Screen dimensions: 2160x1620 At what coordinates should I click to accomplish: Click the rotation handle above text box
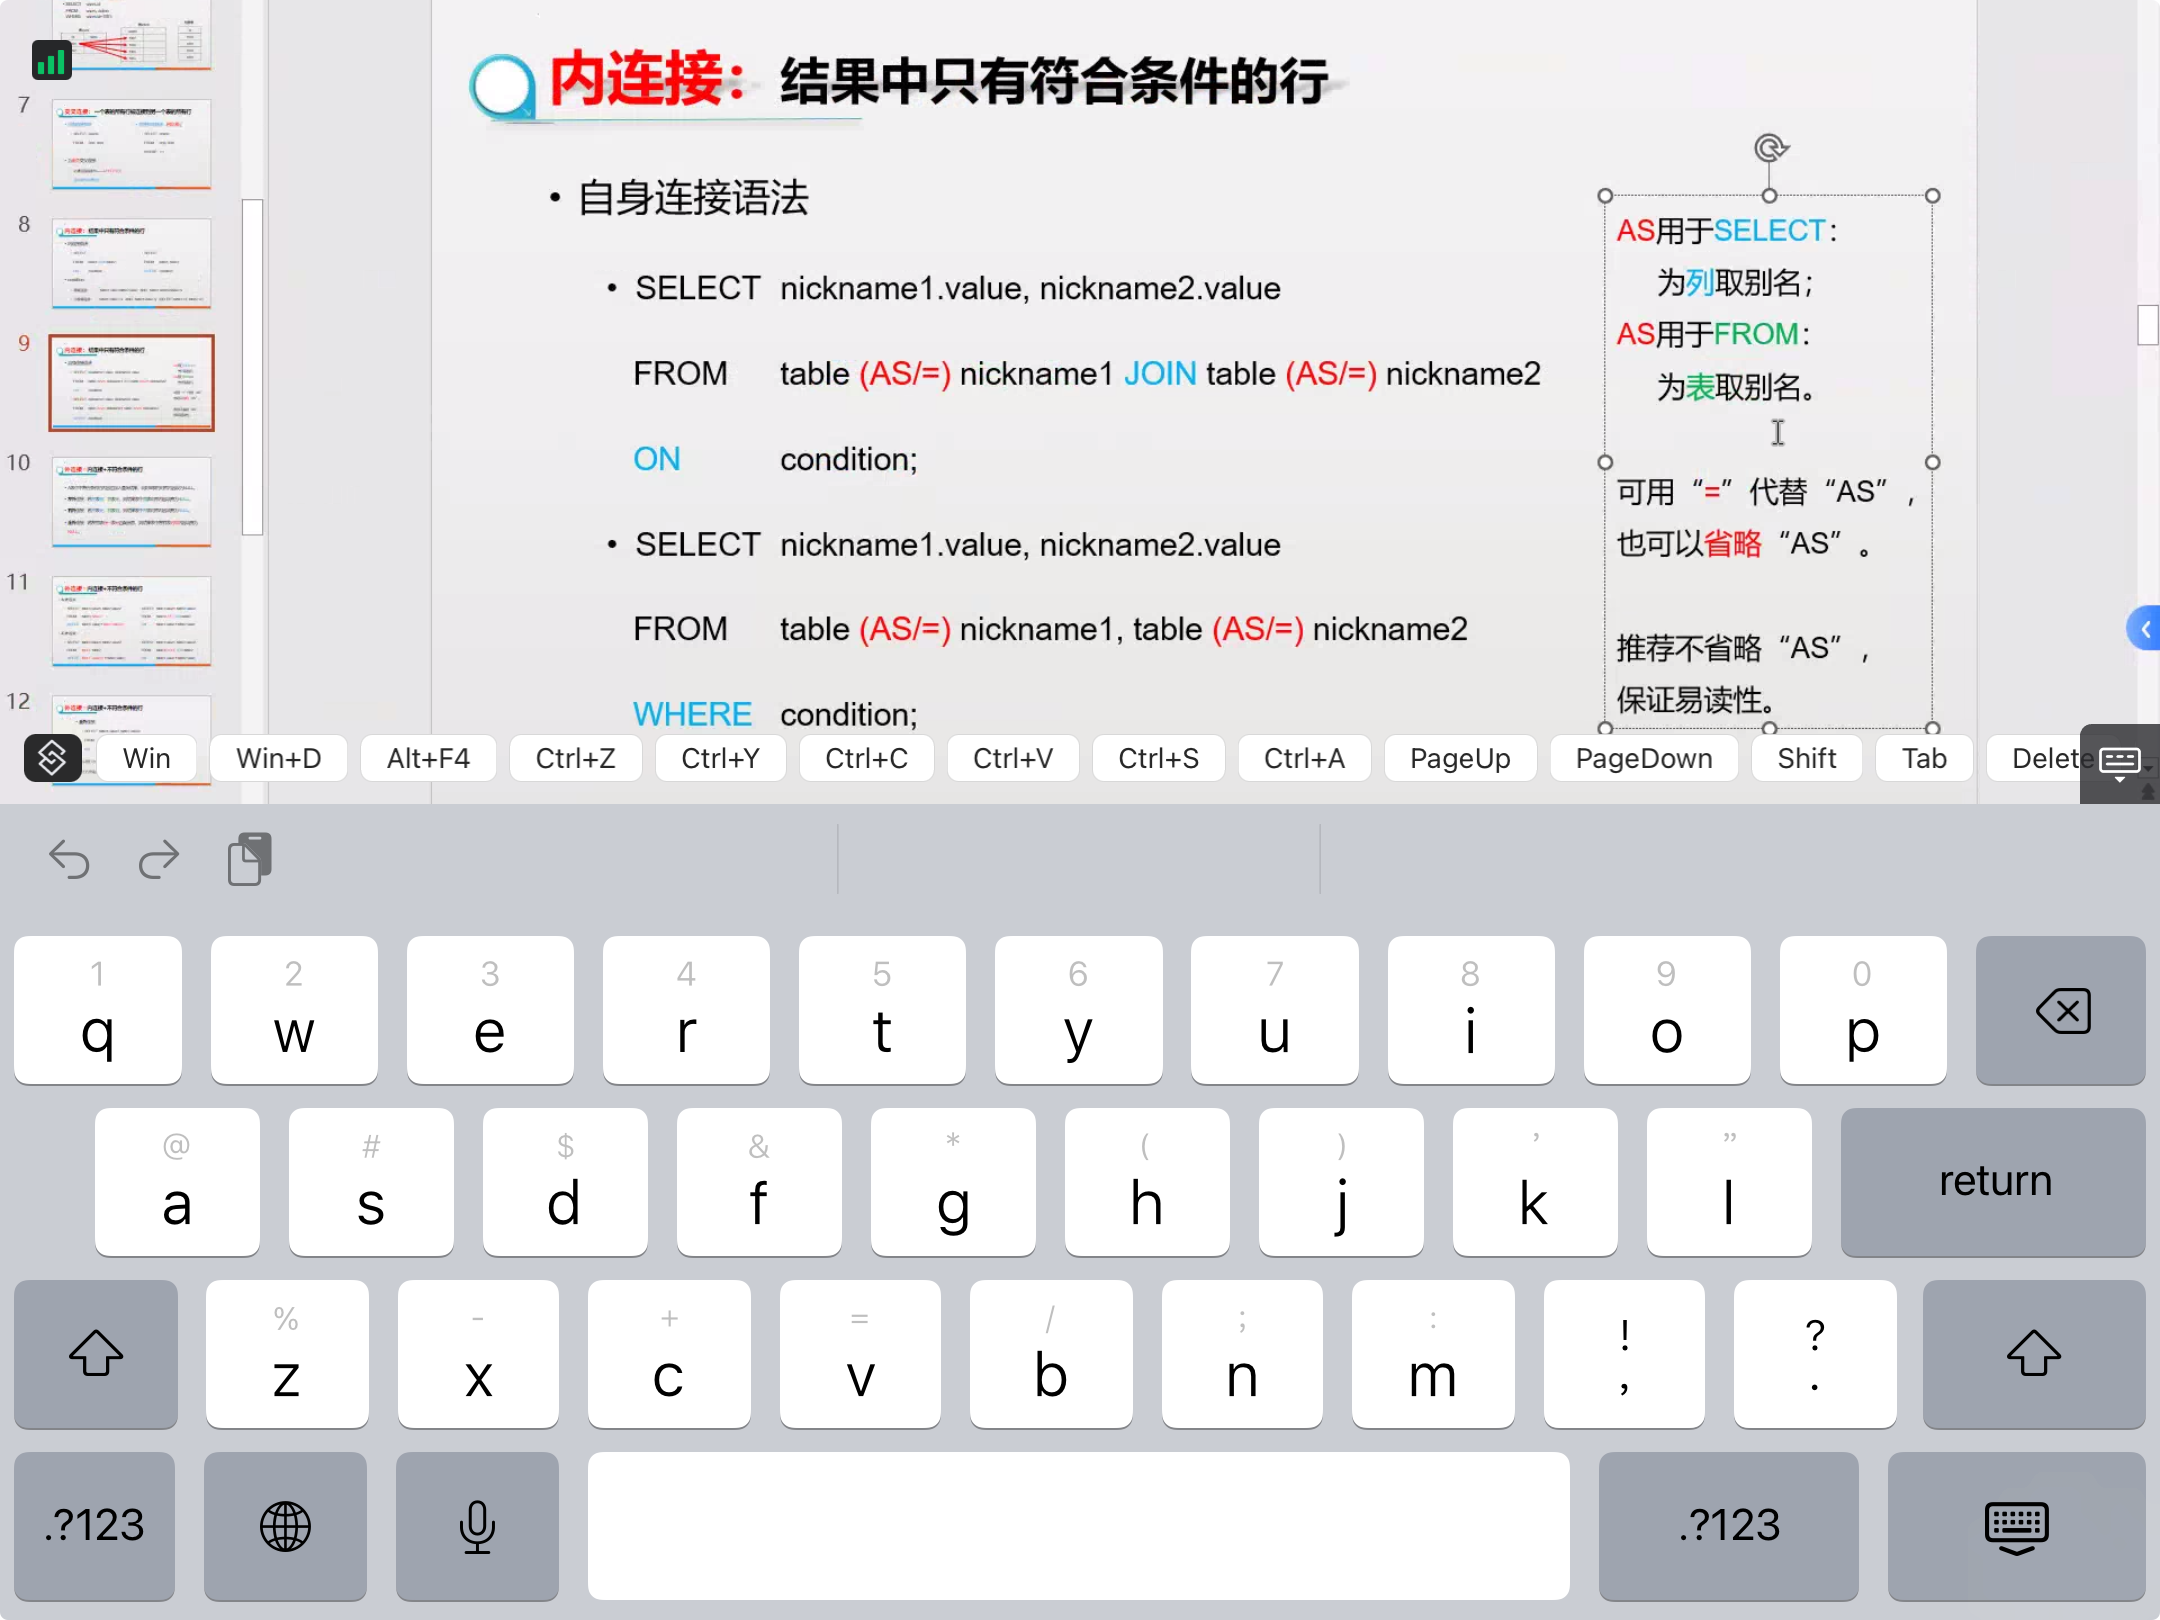[x=1770, y=148]
